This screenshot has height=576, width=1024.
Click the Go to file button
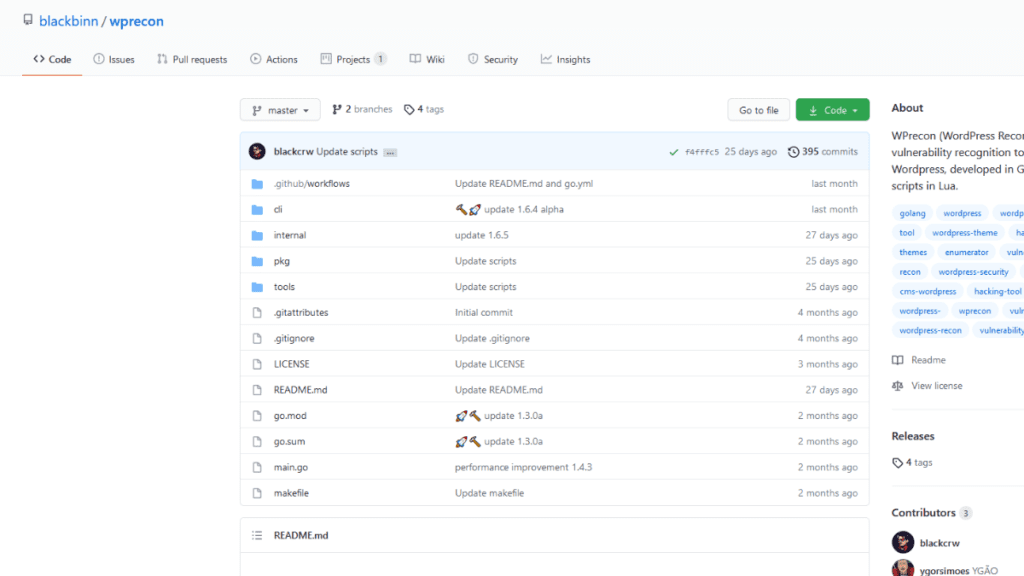[x=758, y=110]
